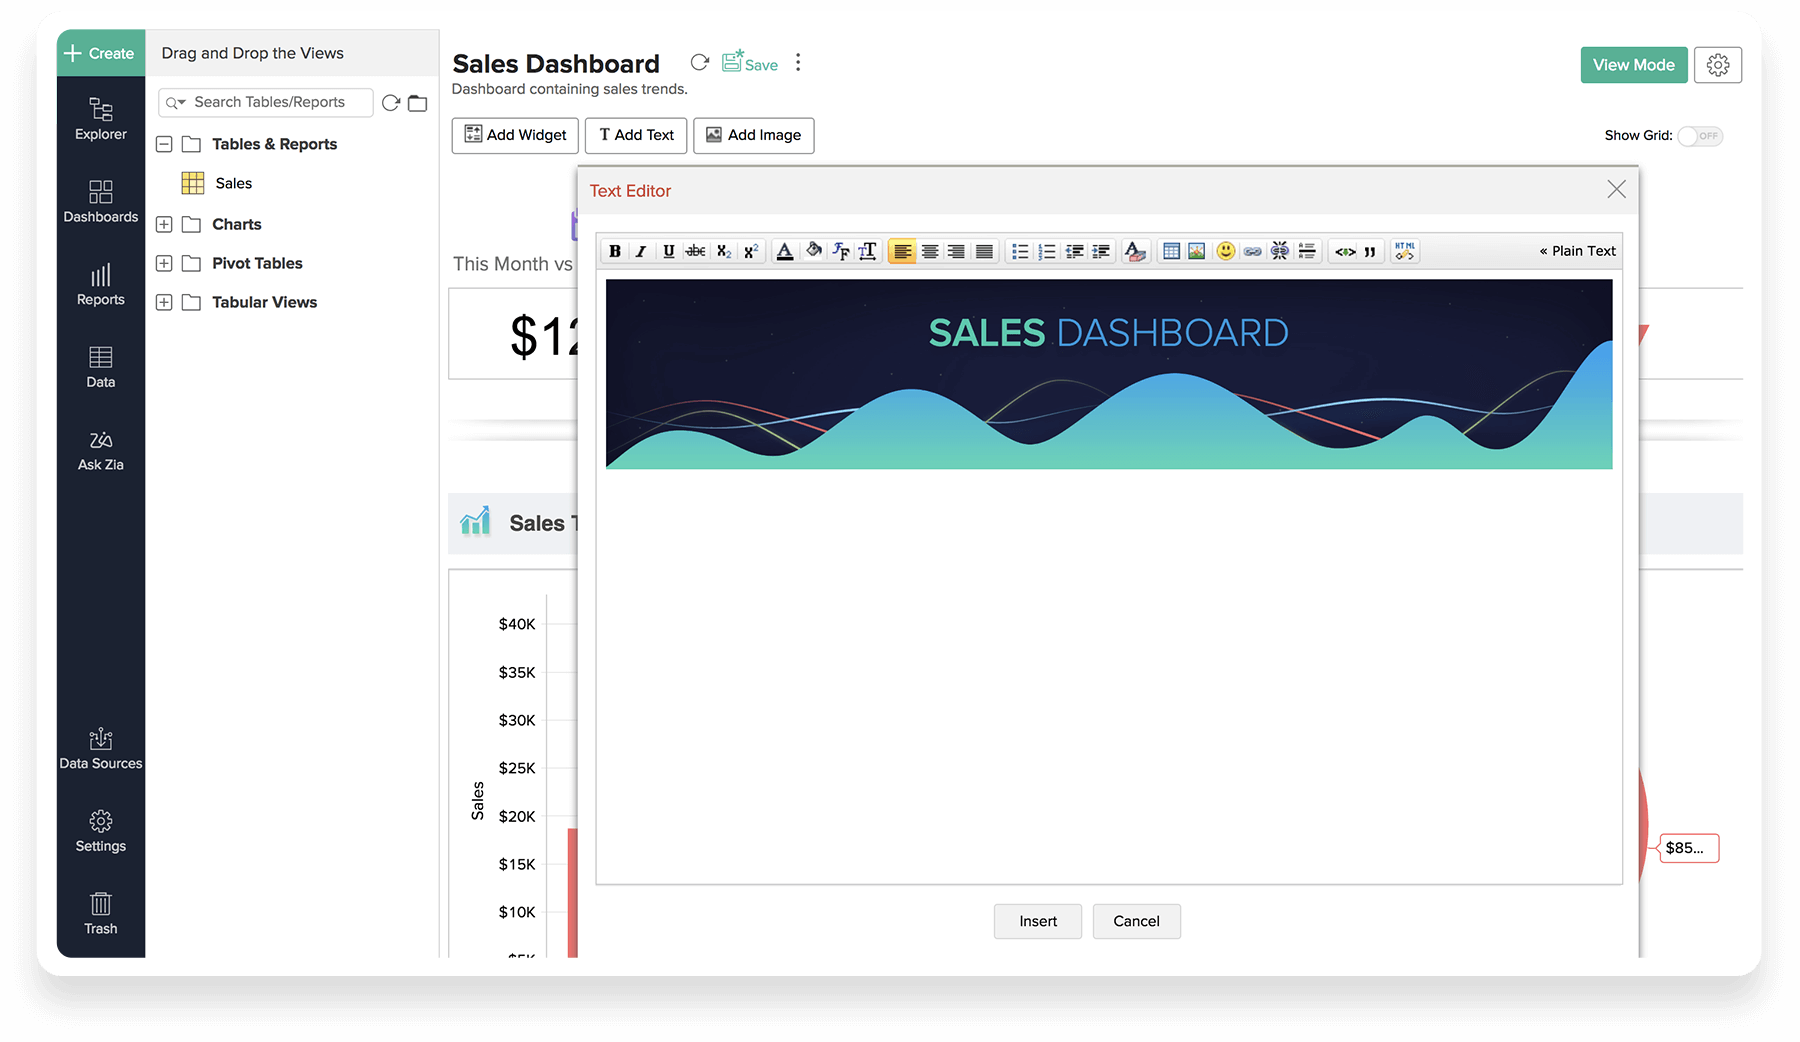Expand the Charts folder
The width and height of the screenshot is (1800, 1042).
(x=164, y=225)
